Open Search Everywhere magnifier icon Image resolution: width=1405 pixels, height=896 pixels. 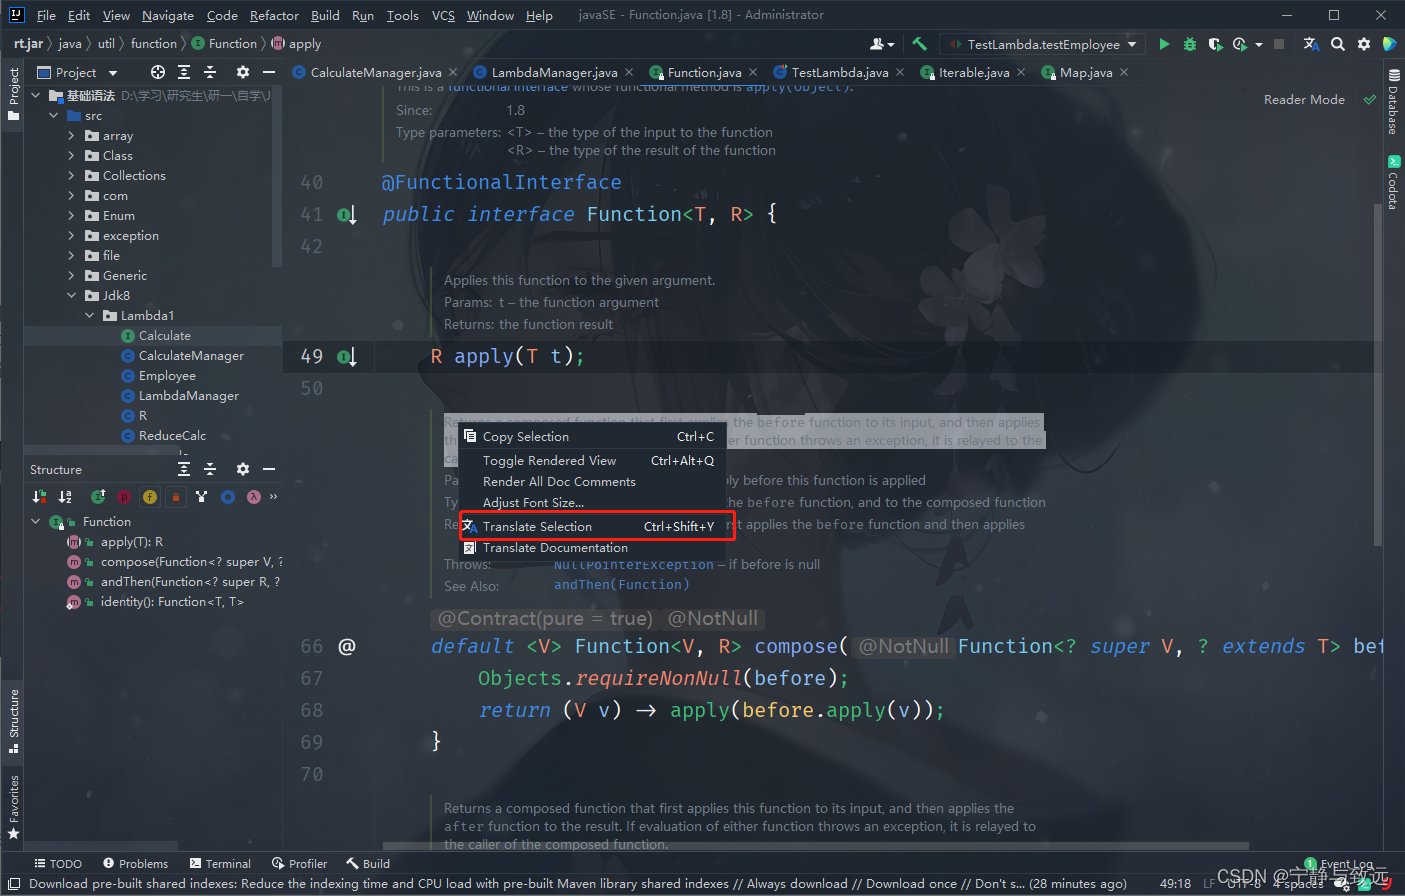[x=1338, y=44]
